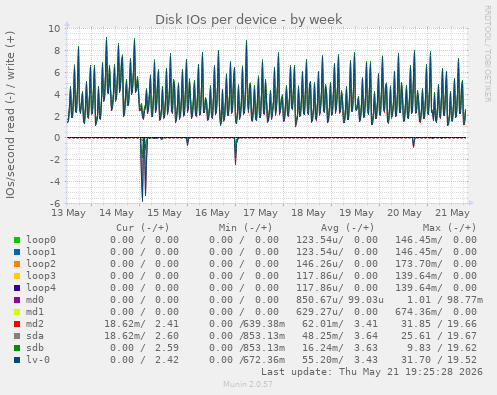Click the graph title 'Disk IOs per device - by week'
Viewport: 497px width, 395px height.
249,20
